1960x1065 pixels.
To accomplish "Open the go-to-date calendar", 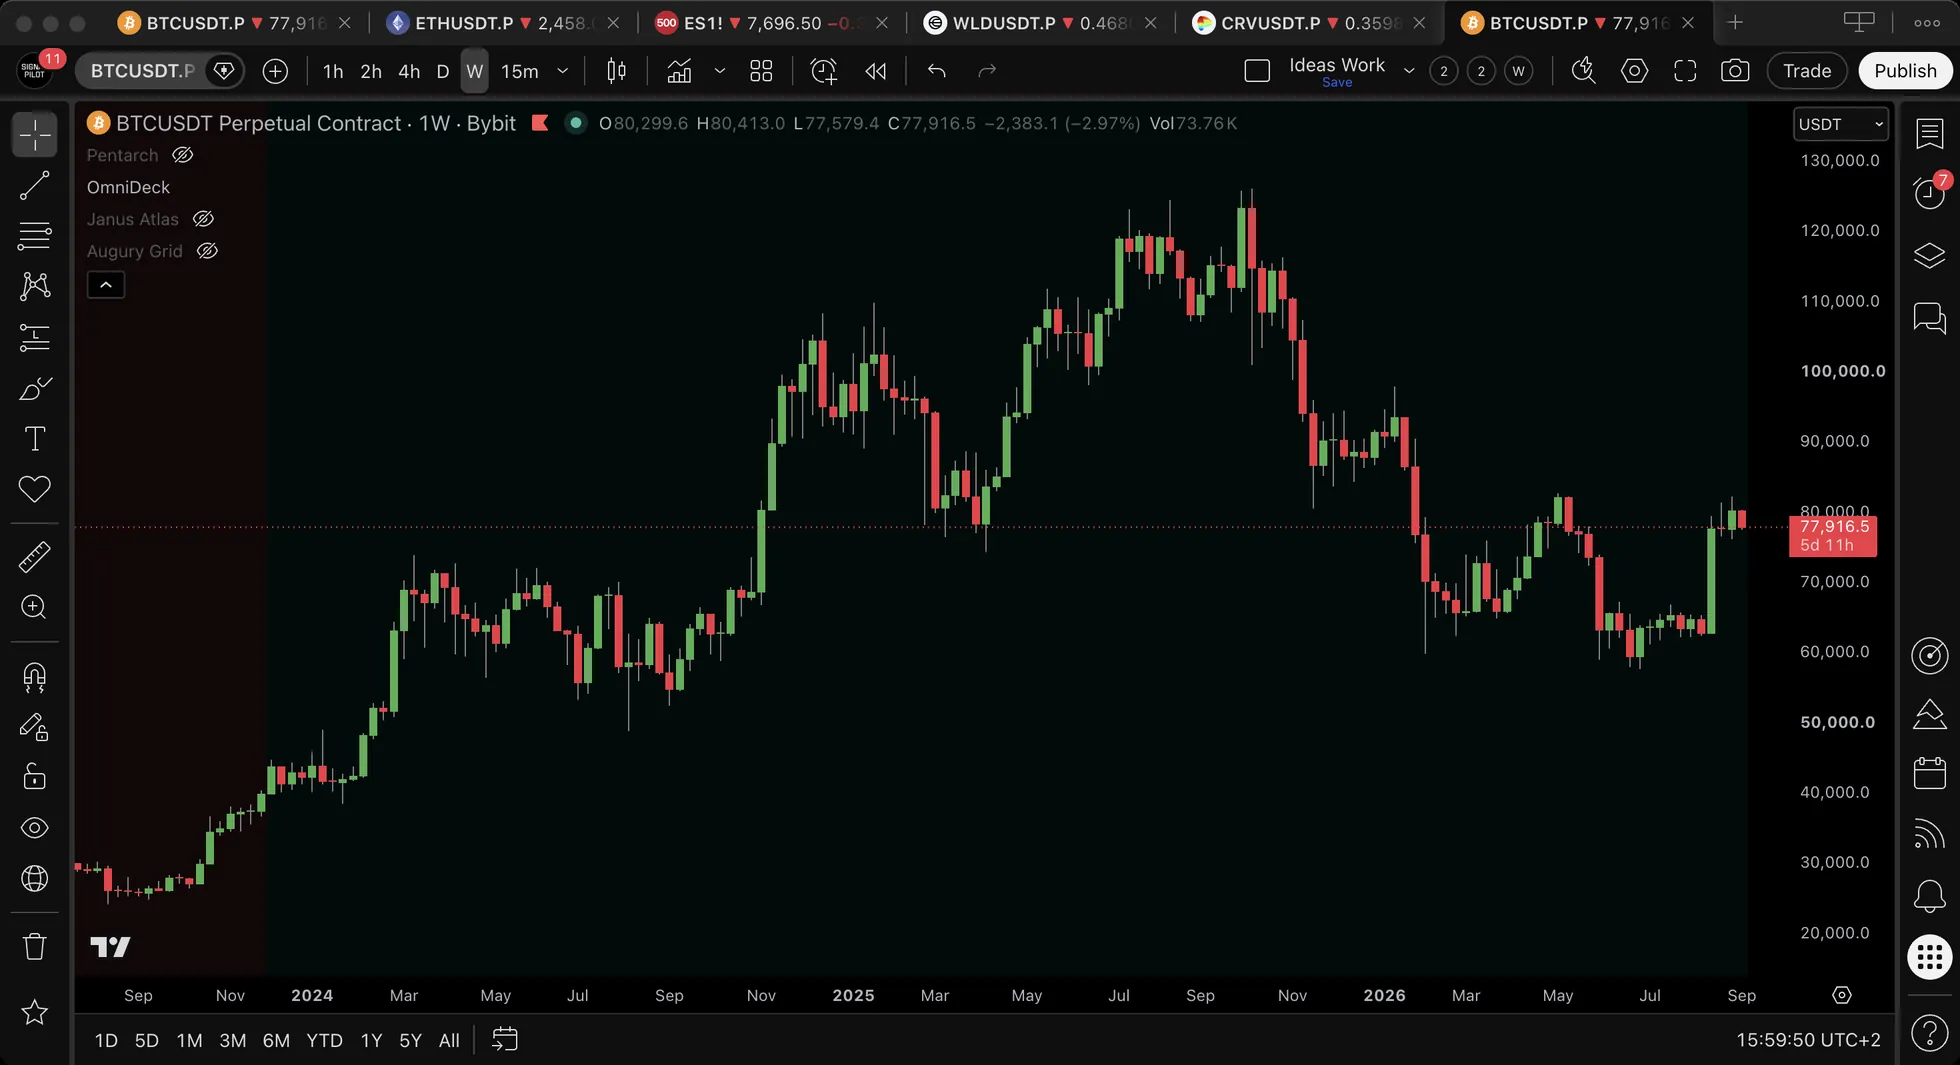I will (505, 1040).
